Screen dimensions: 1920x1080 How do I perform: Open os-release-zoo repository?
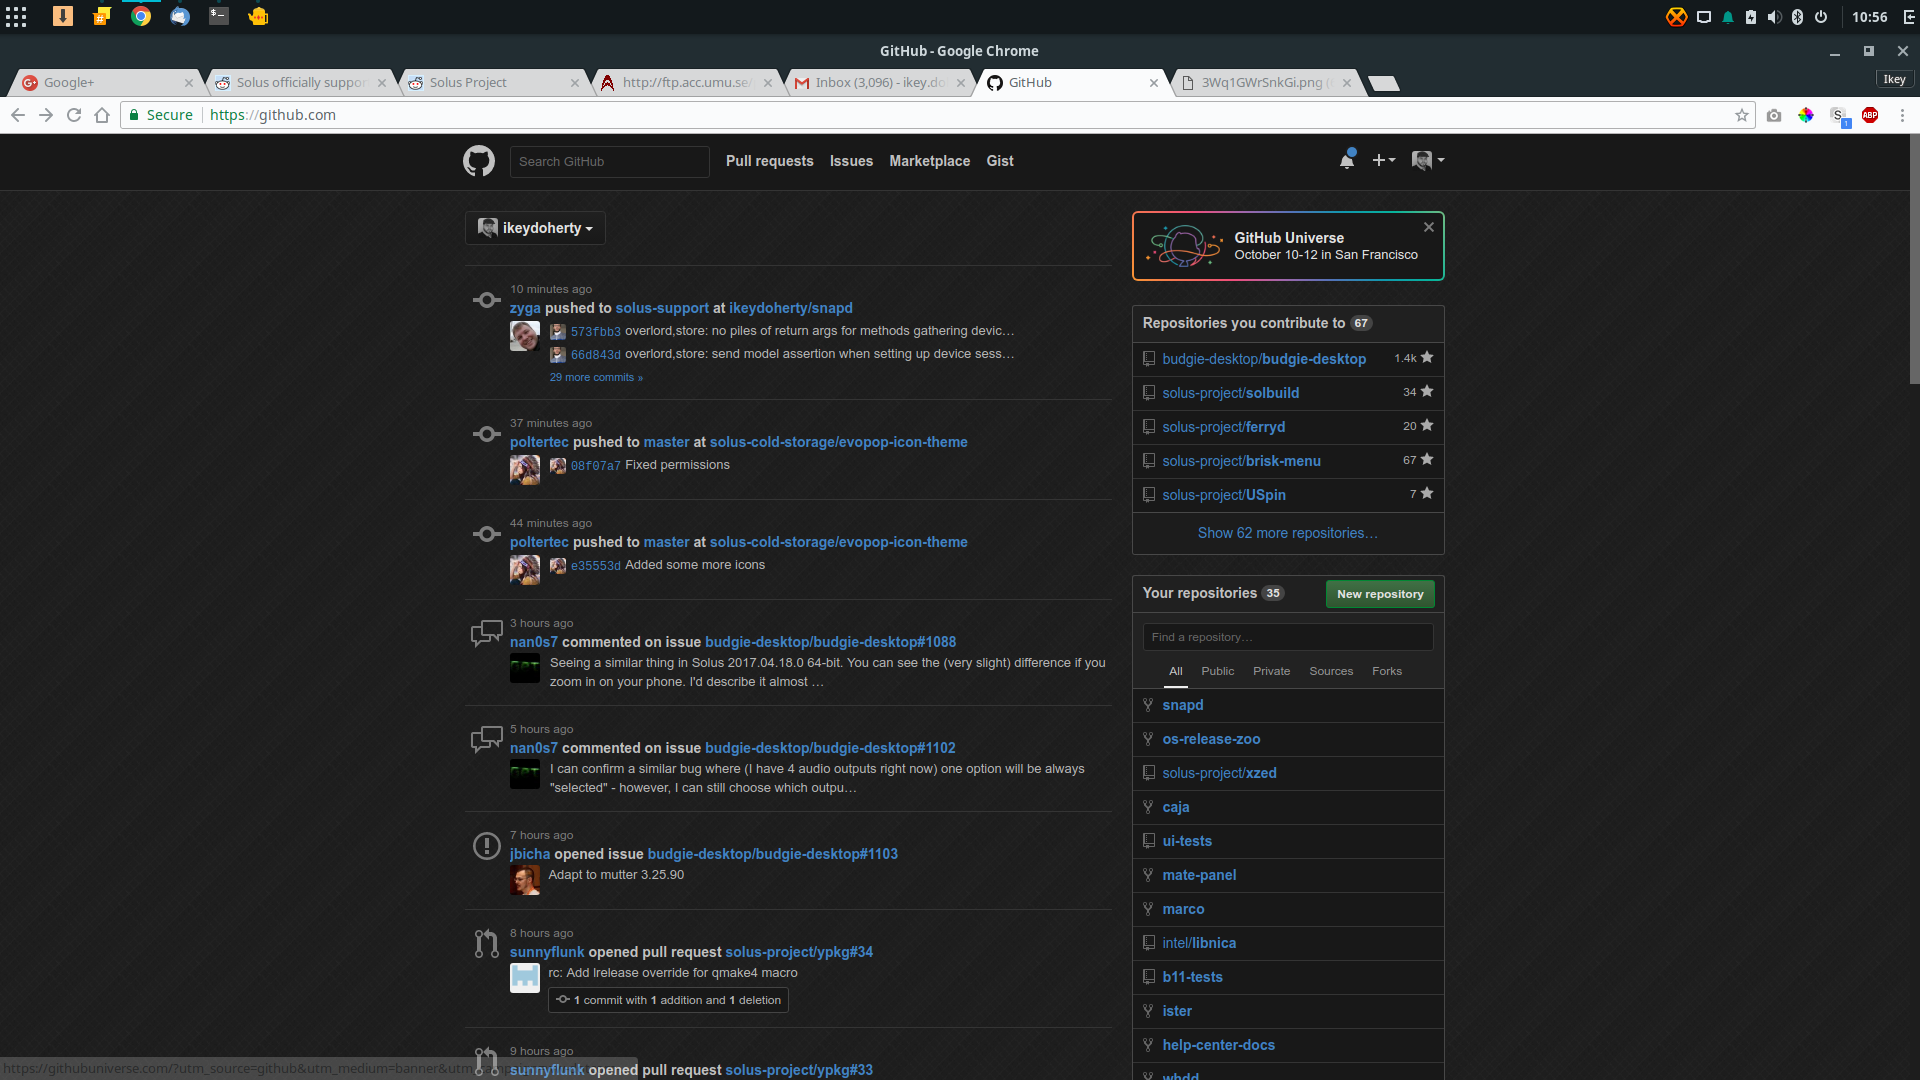point(1211,739)
